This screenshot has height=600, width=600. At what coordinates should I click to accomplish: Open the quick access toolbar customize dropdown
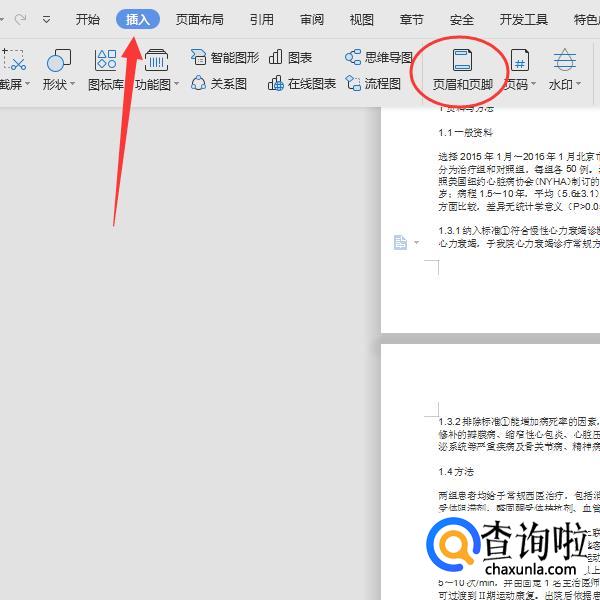tap(46, 19)
